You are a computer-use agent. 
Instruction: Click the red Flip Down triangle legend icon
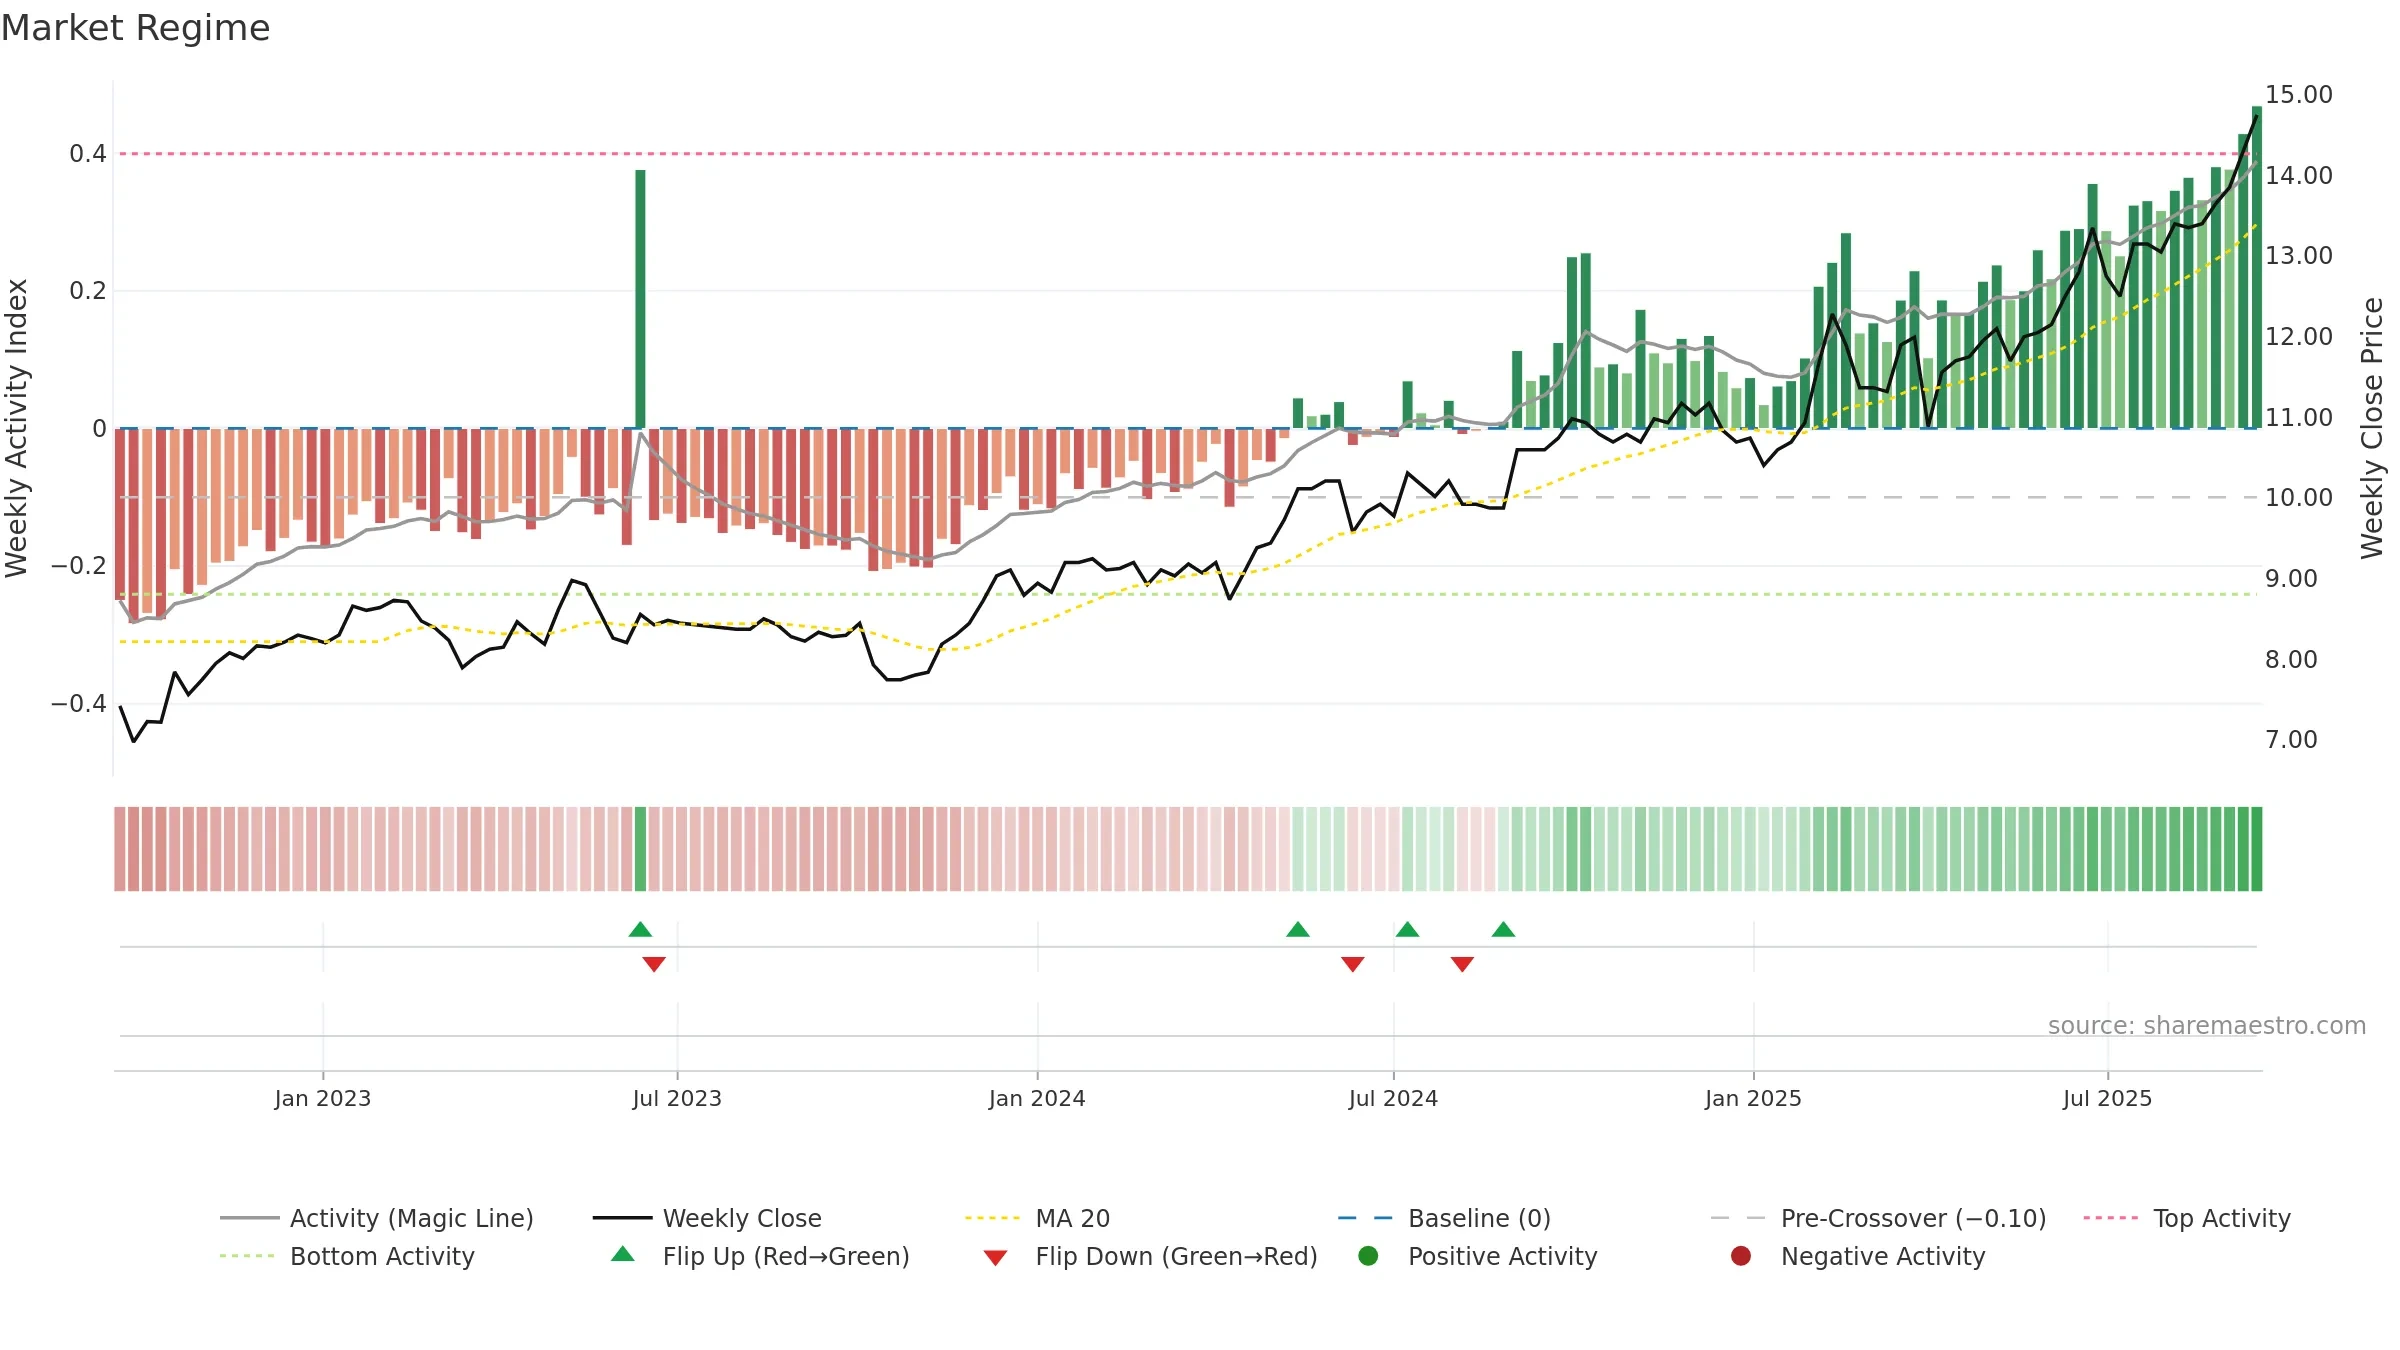995,1258
